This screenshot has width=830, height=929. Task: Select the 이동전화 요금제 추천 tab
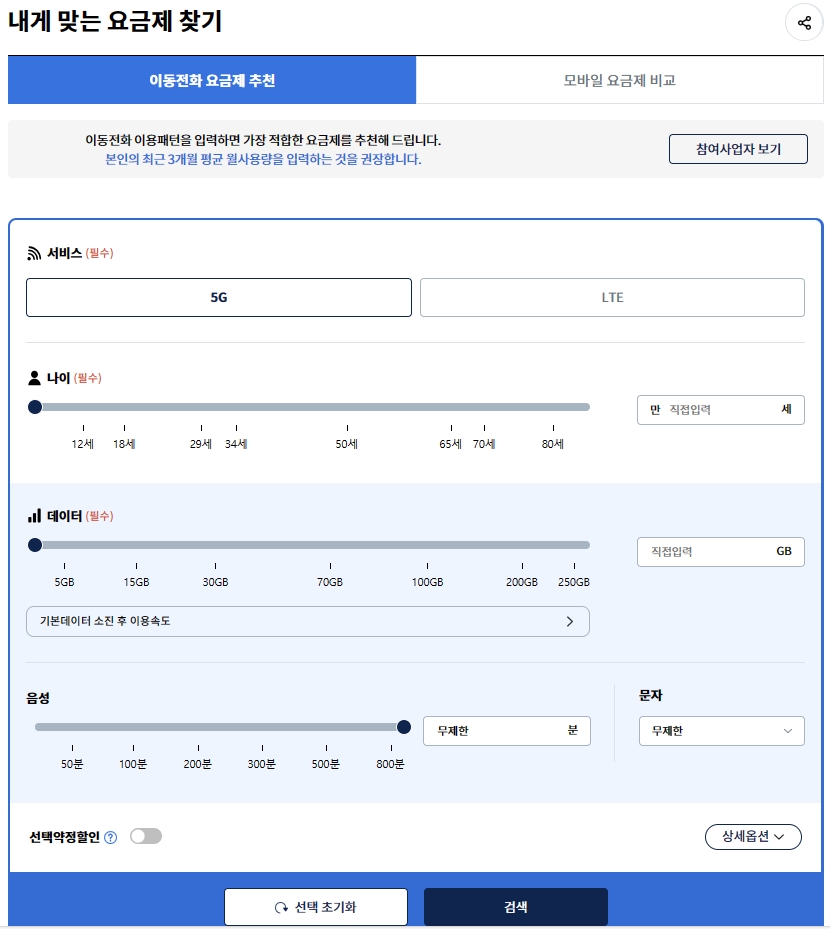pos(212,80)
